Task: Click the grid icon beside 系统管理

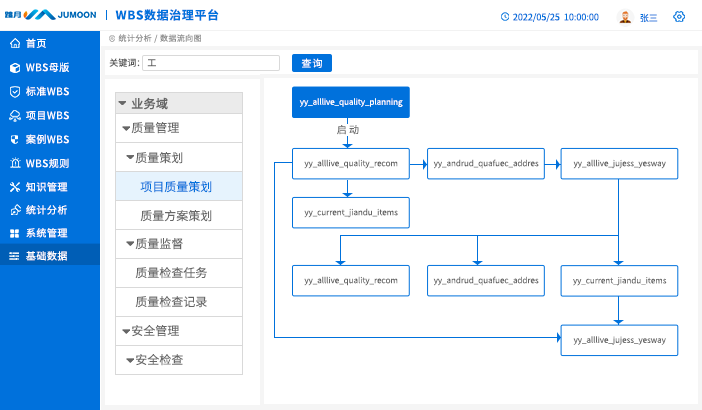Action: [x=15, y=233]
